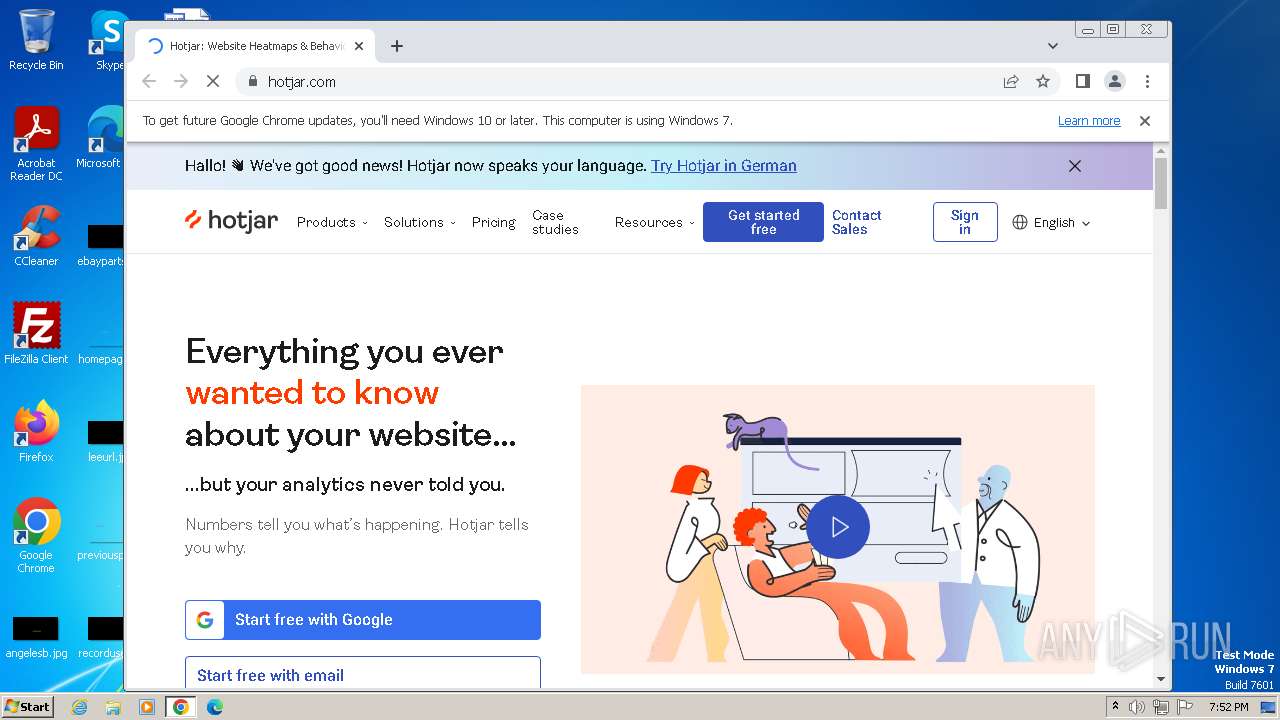The width and height of the screenshot is (1280, 720).
Task: Click the Sign in button
Action: 965,222
